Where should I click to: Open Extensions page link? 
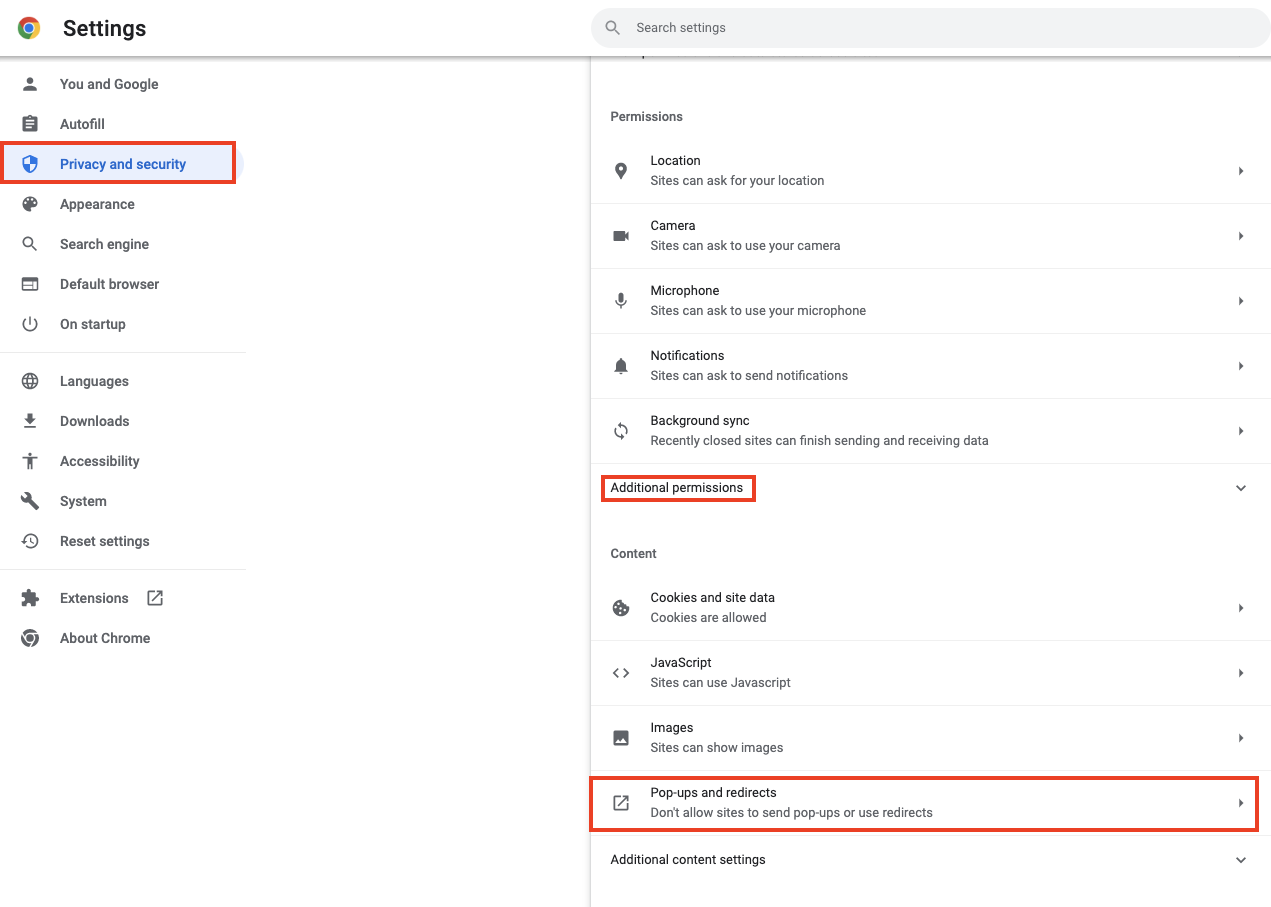94,598
